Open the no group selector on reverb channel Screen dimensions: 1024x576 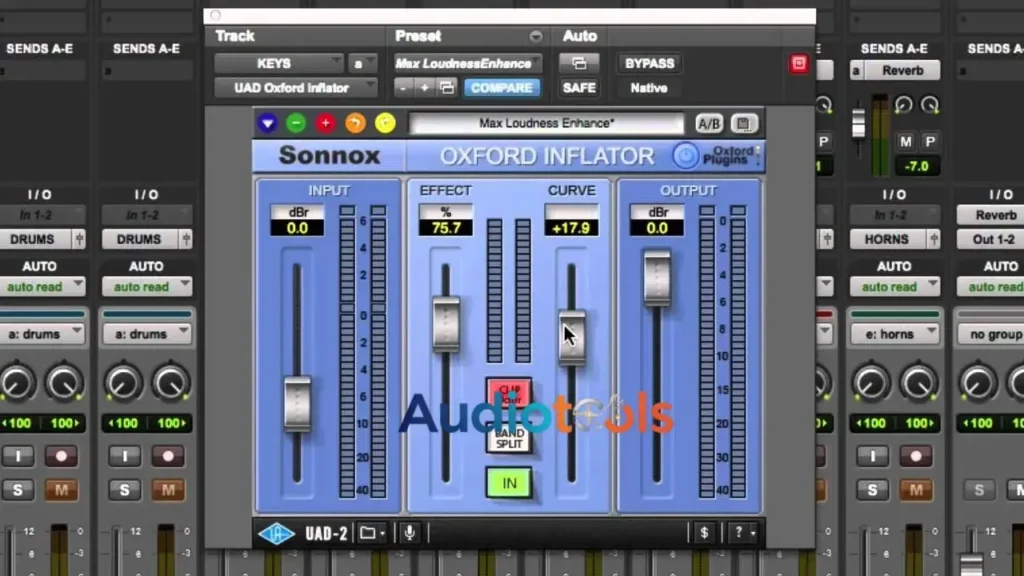coord(992,334)
